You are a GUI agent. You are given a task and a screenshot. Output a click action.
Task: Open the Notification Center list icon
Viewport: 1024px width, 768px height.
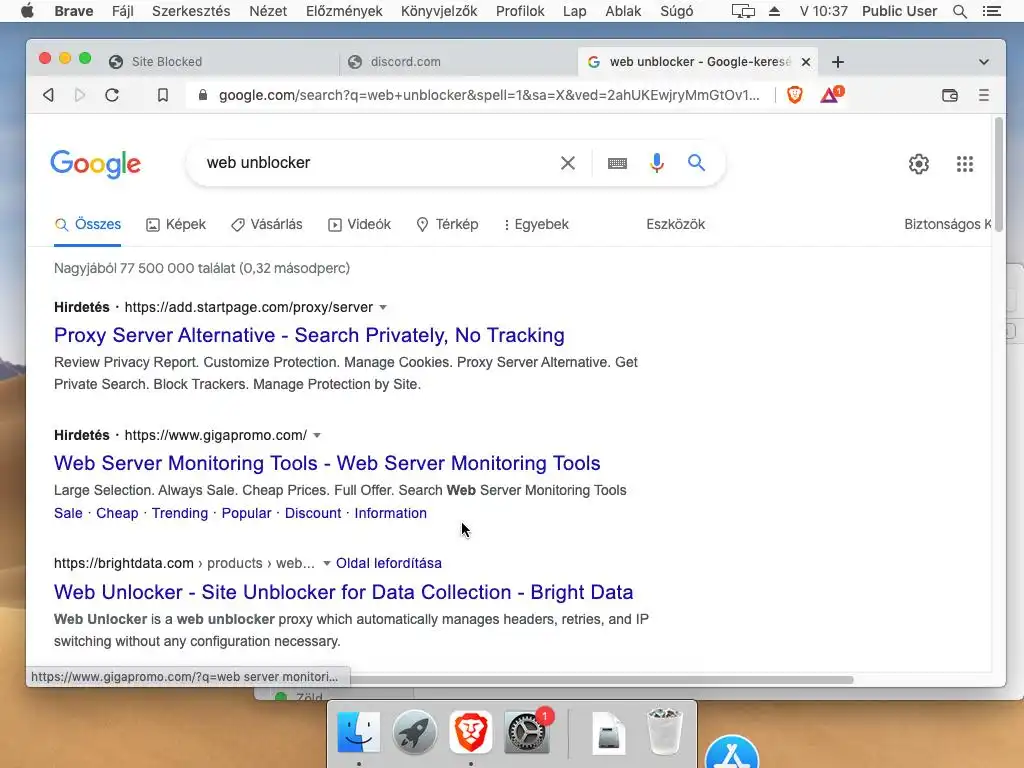[x=991, y=11]
